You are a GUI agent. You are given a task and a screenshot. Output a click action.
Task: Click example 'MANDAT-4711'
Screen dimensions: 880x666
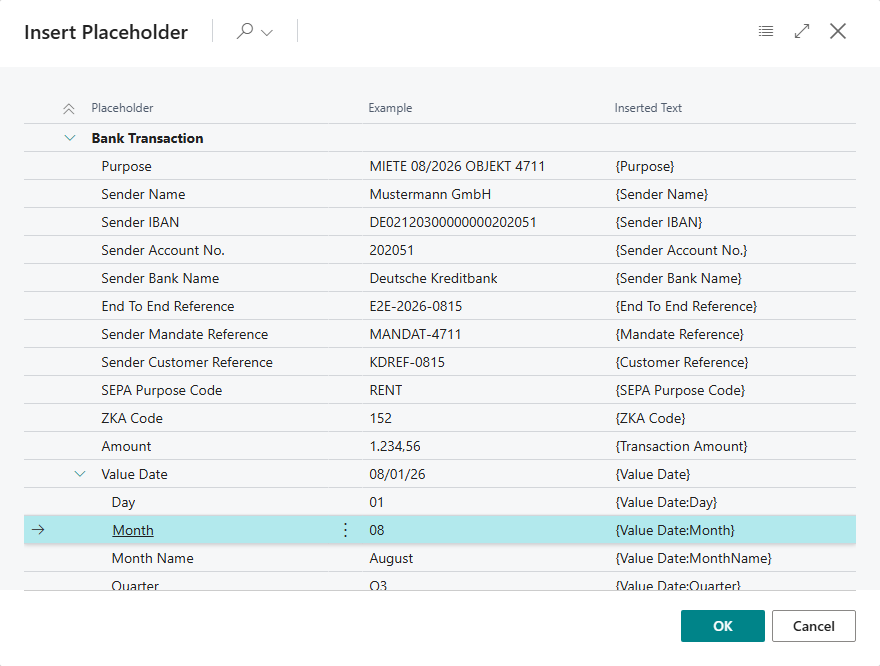click(415, 334)
